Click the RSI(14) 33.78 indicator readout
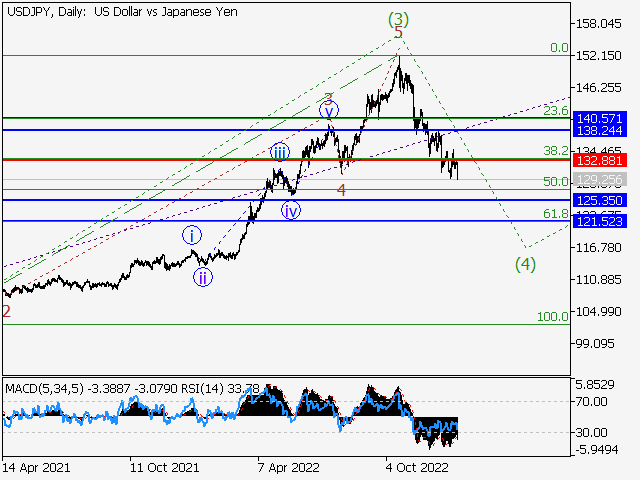This screenshot has width=640, height=480. [220, 389]
